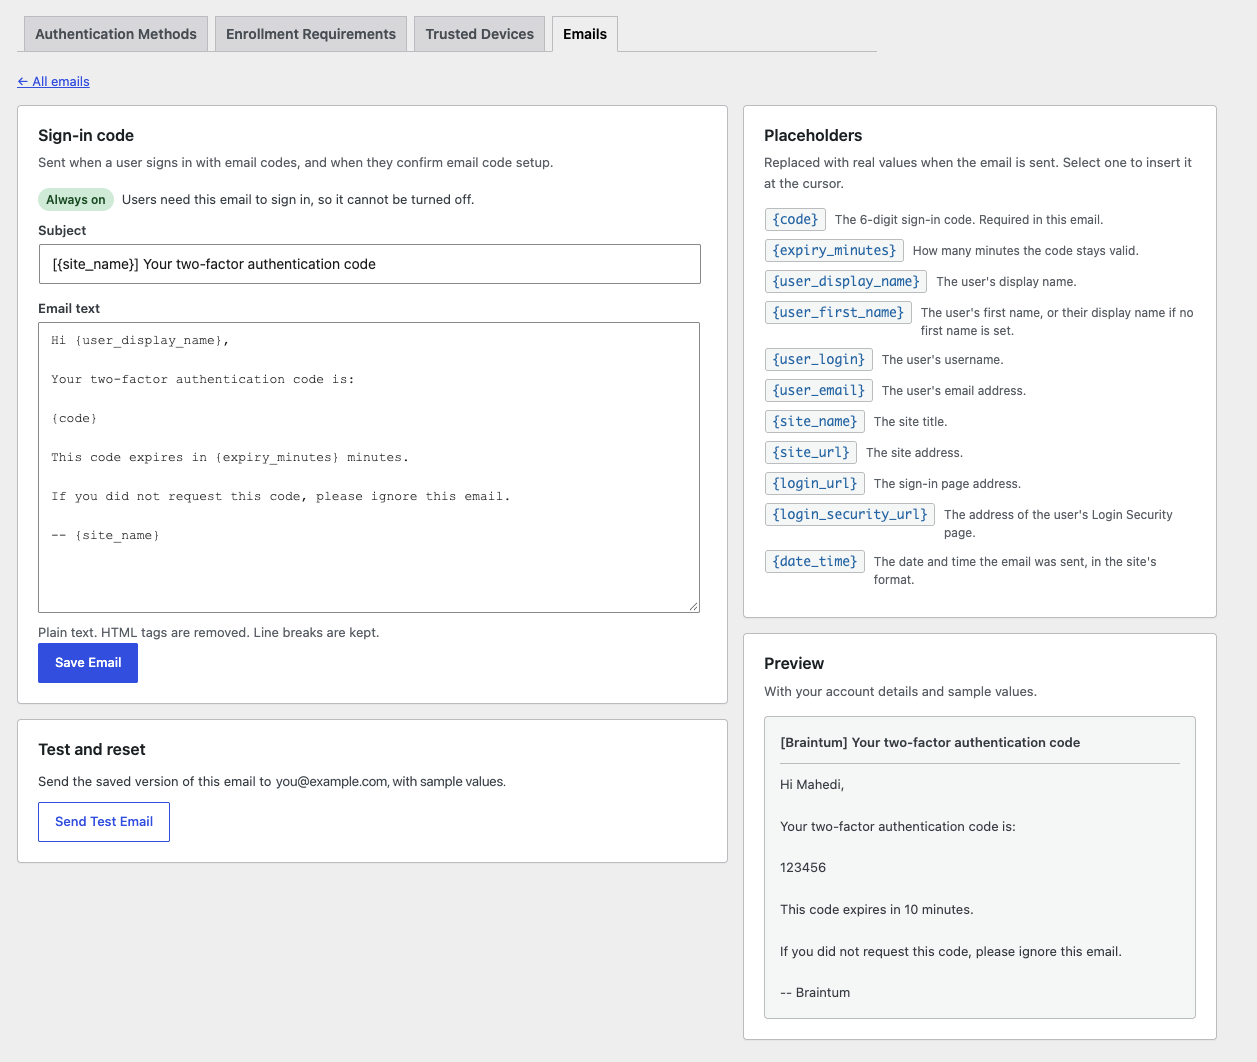The image size is (1257, 1062).
Task: Insert the {login_security_url} placeholder
Action: (x=850, y=514)
